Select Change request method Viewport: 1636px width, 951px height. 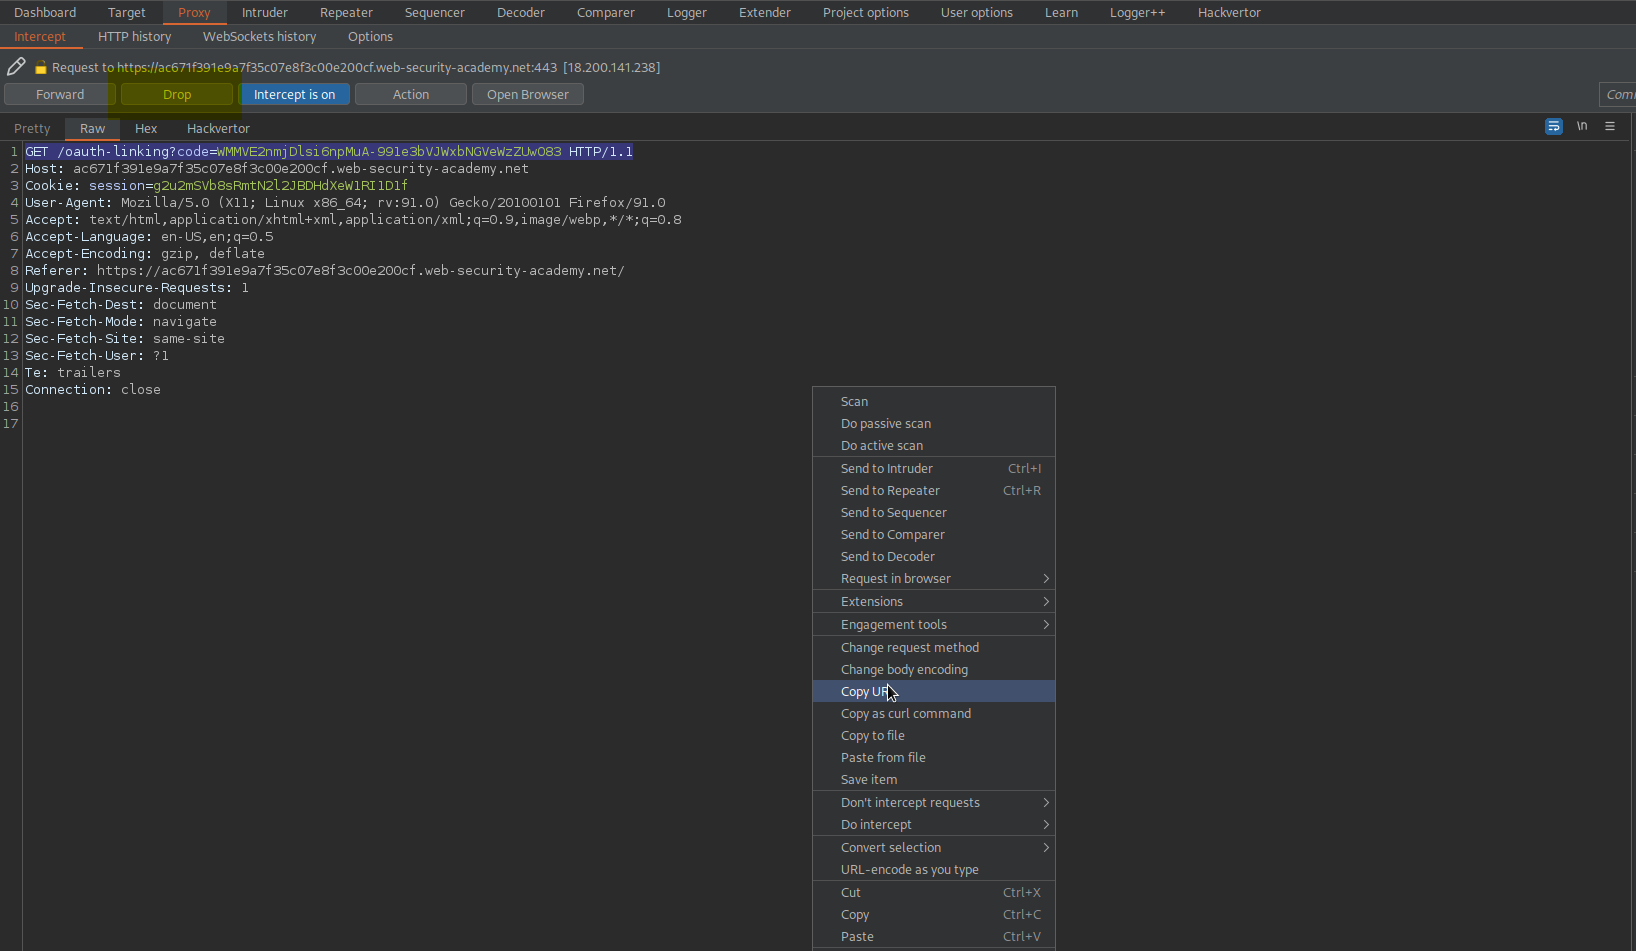pos(934,647)
